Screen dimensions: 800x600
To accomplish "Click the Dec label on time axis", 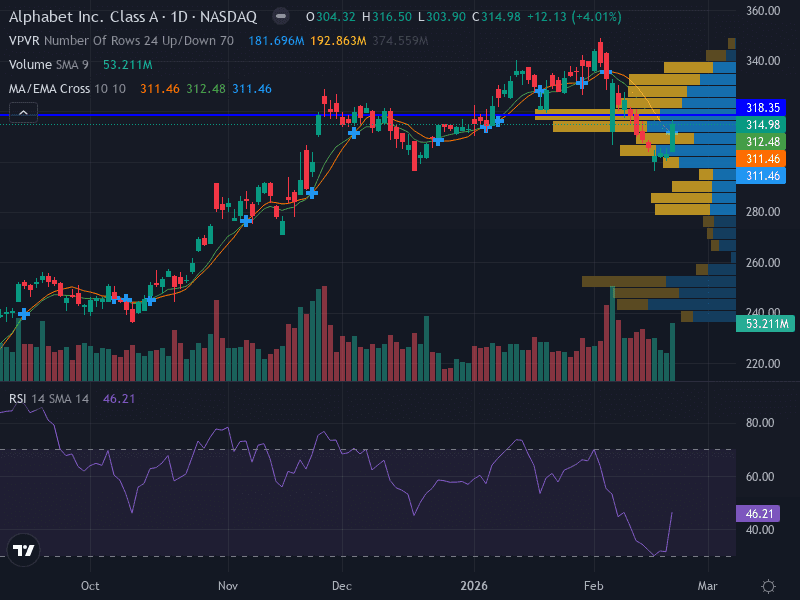I will (x=342, y=586).
